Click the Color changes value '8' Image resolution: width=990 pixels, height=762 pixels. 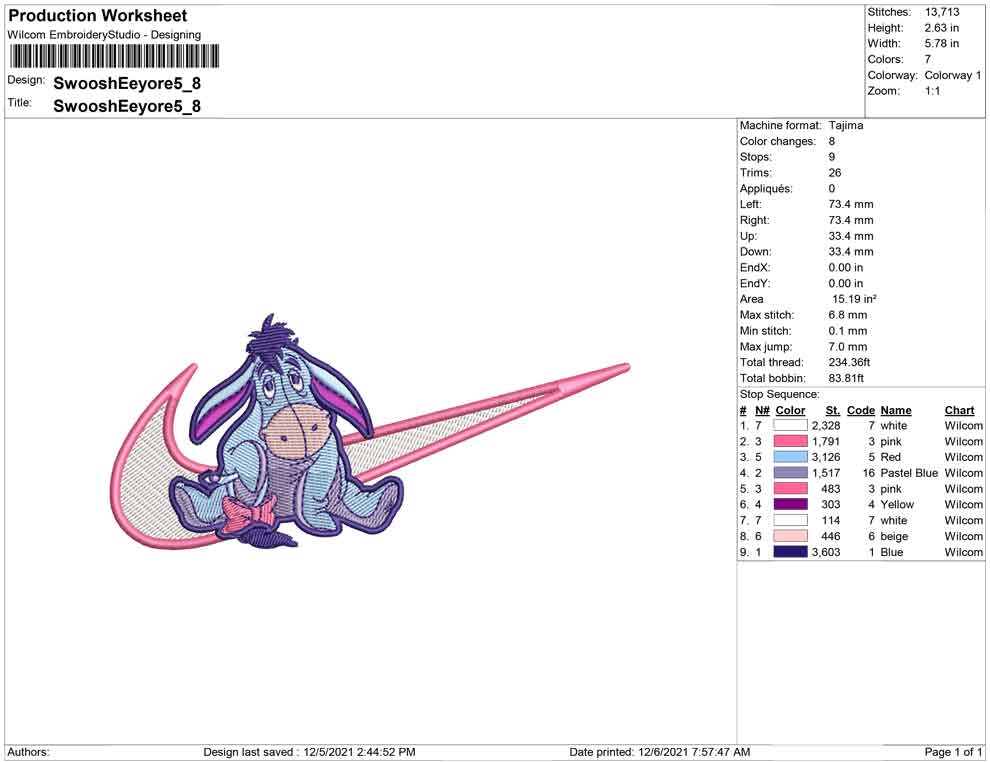click(832, 141)
